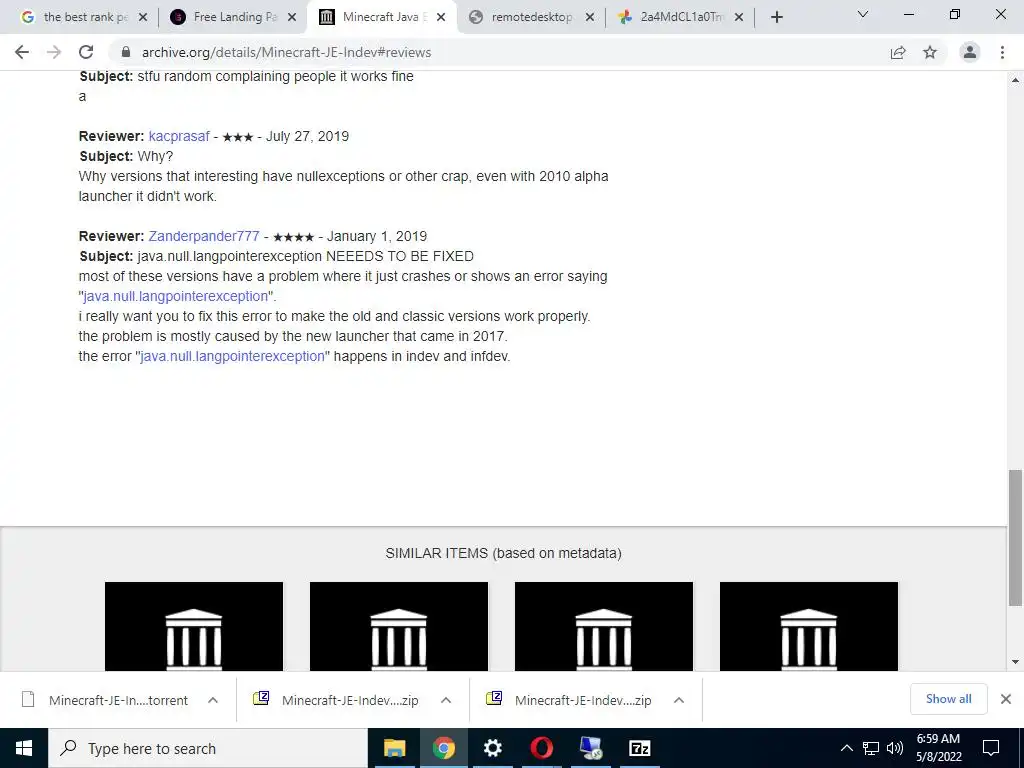Open the notification center icon
This screenshot has height=768, width=1024.
pos(991,748)
